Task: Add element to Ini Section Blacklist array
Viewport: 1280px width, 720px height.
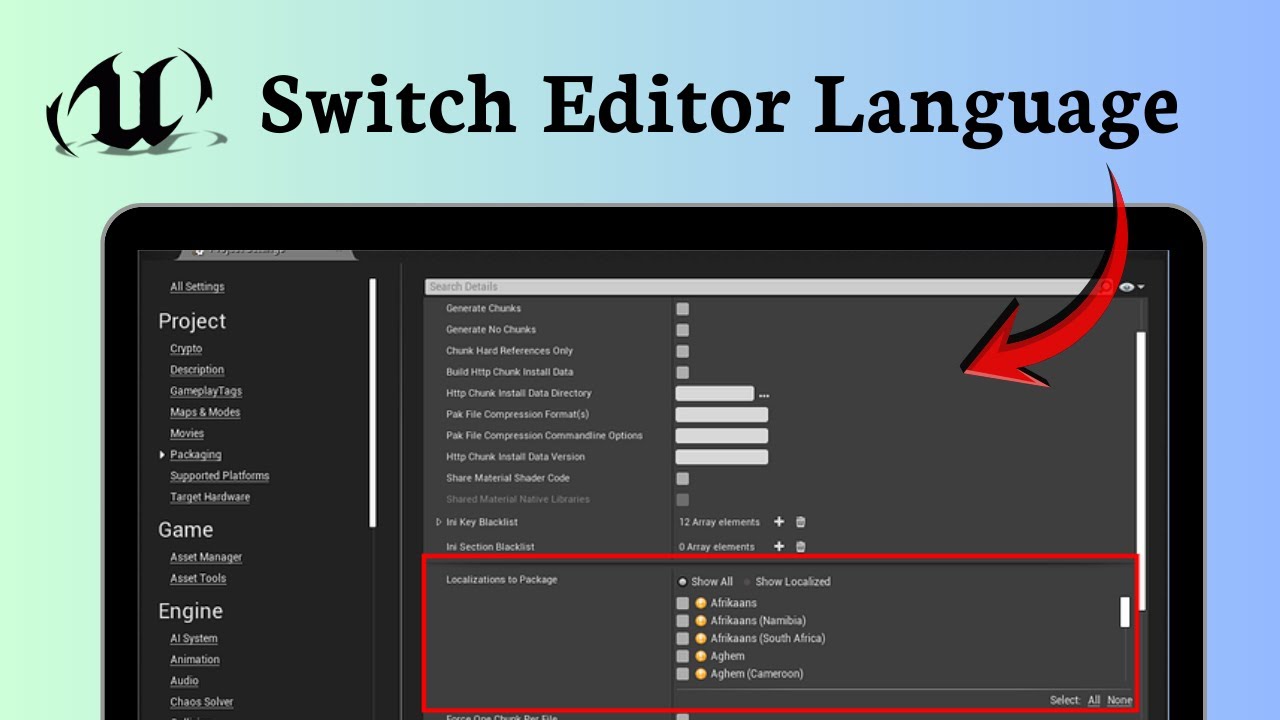Action: point(779,546)
